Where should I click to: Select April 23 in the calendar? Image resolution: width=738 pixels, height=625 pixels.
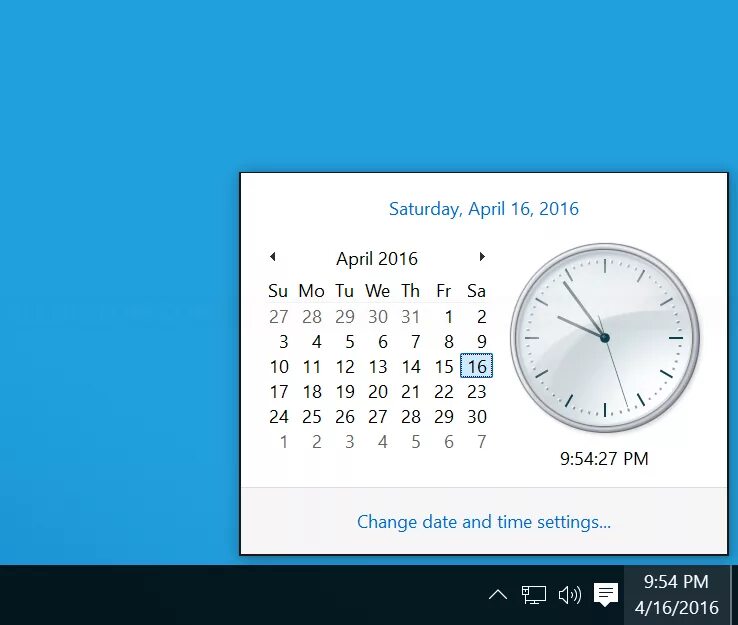(476, 392)
